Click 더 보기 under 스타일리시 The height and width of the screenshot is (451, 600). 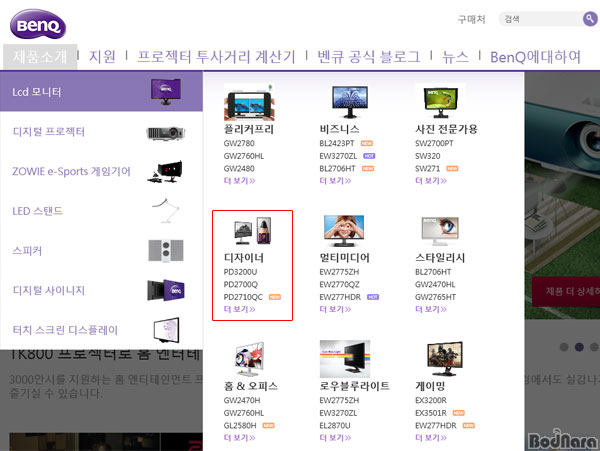[x=431, y=309]
